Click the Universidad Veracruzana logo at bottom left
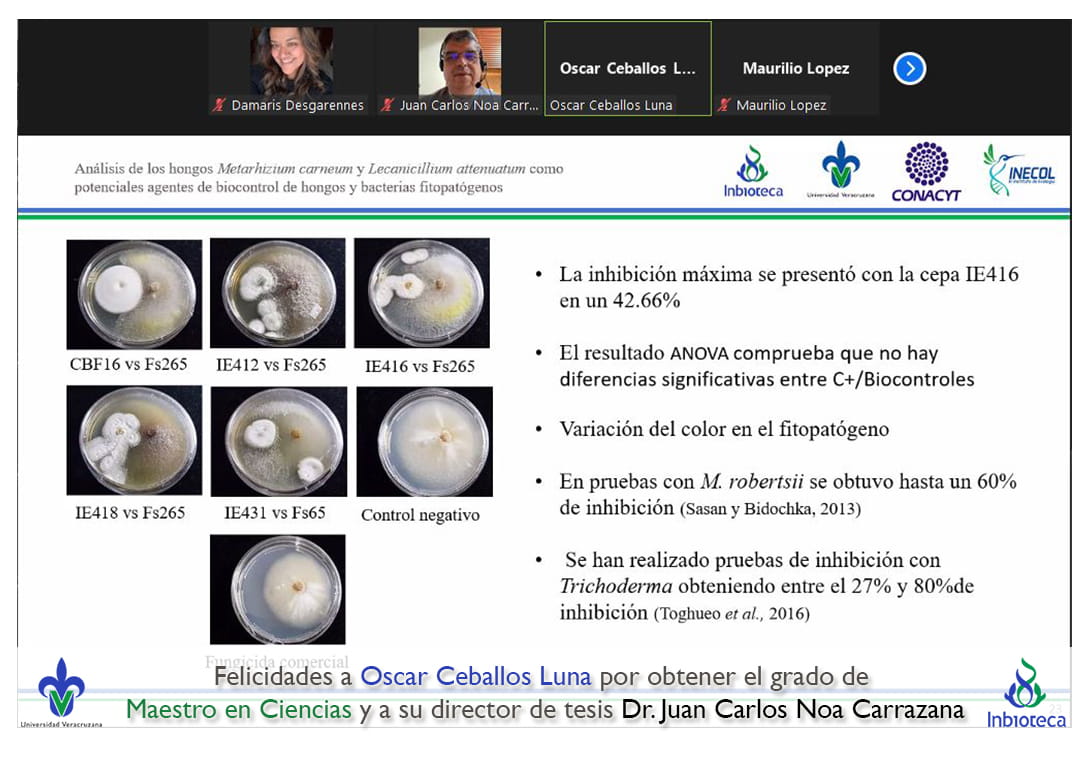Image resolution: width=1090 pixels, height=760 pixels. [x=61, y=692]
